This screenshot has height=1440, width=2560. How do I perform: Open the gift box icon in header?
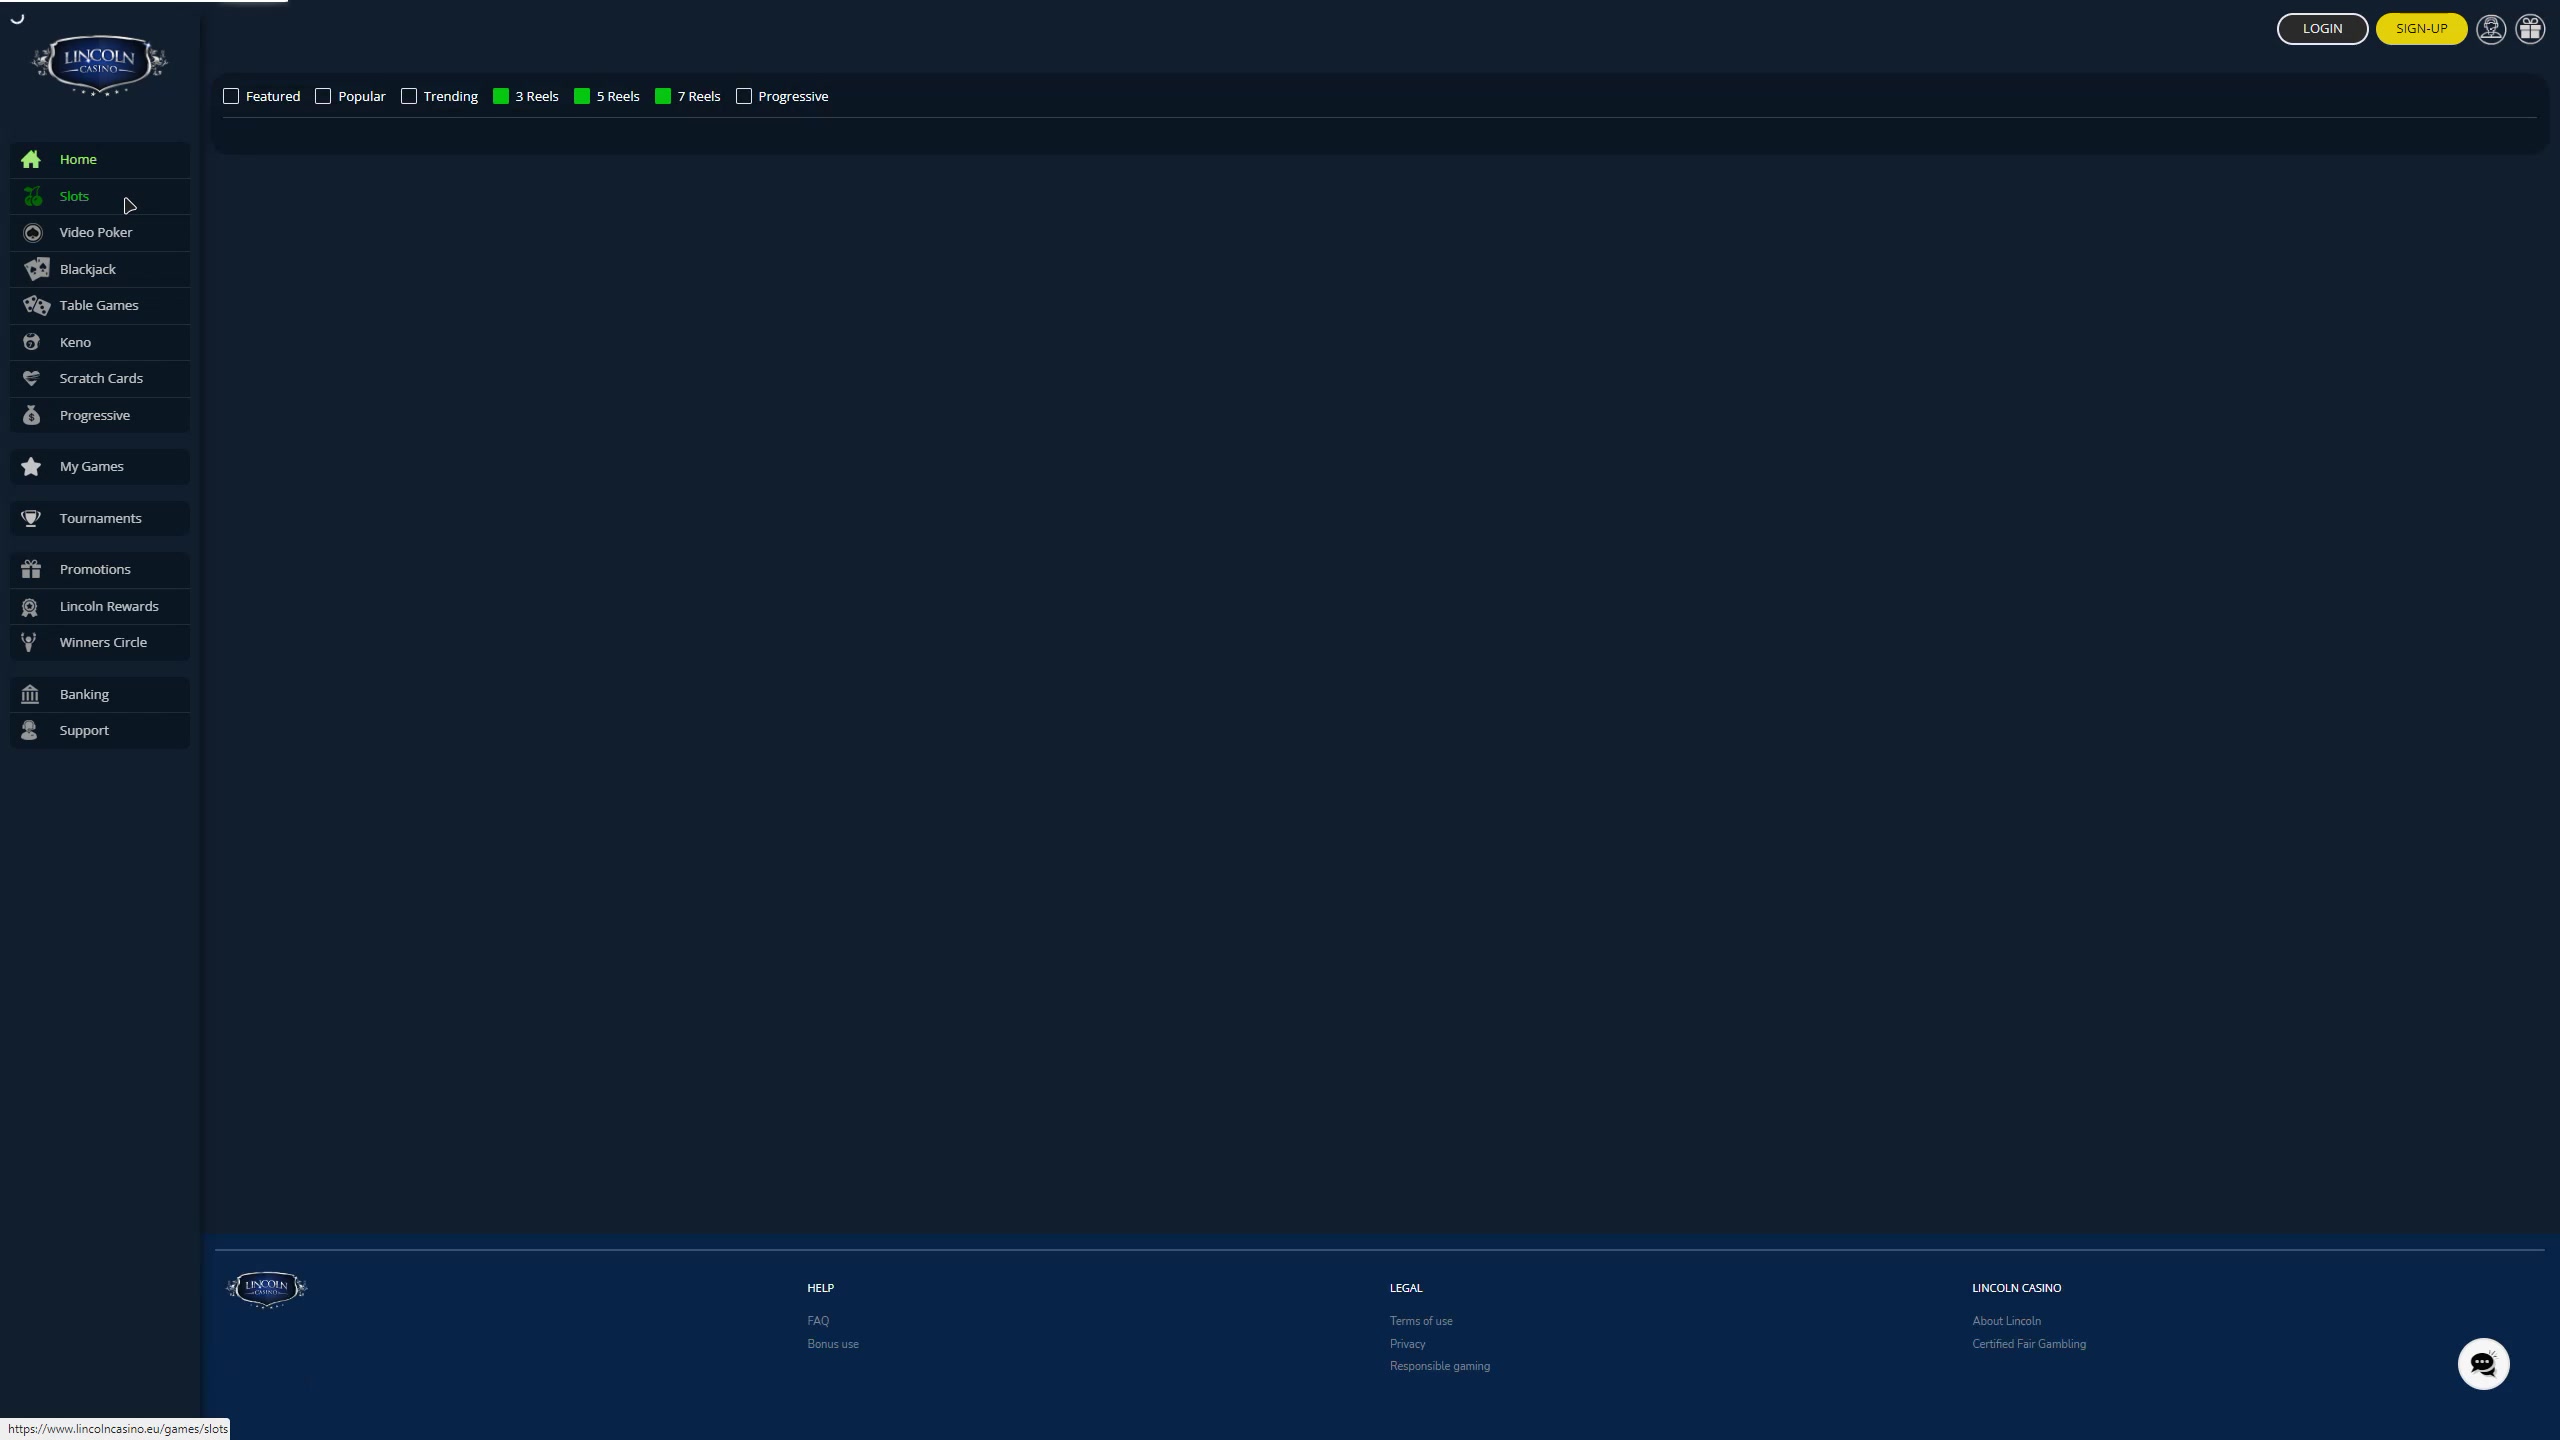2530,29
